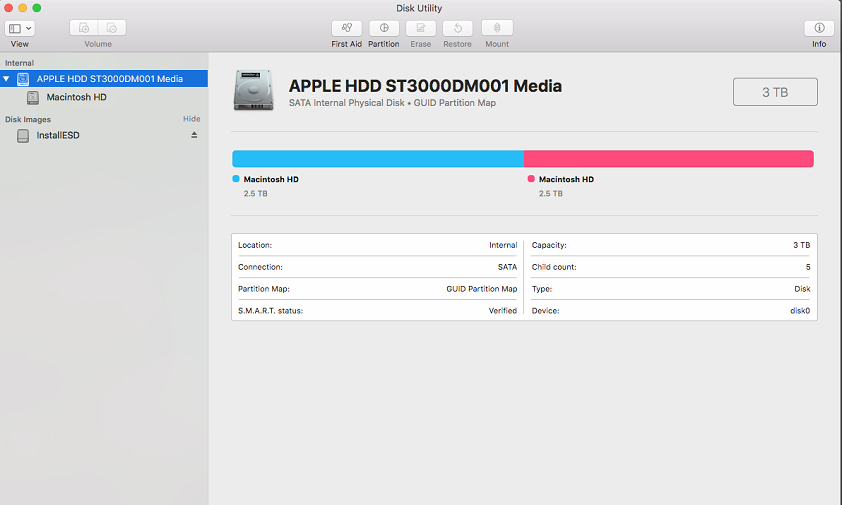Click the 'Type:' label

[542, 289]
